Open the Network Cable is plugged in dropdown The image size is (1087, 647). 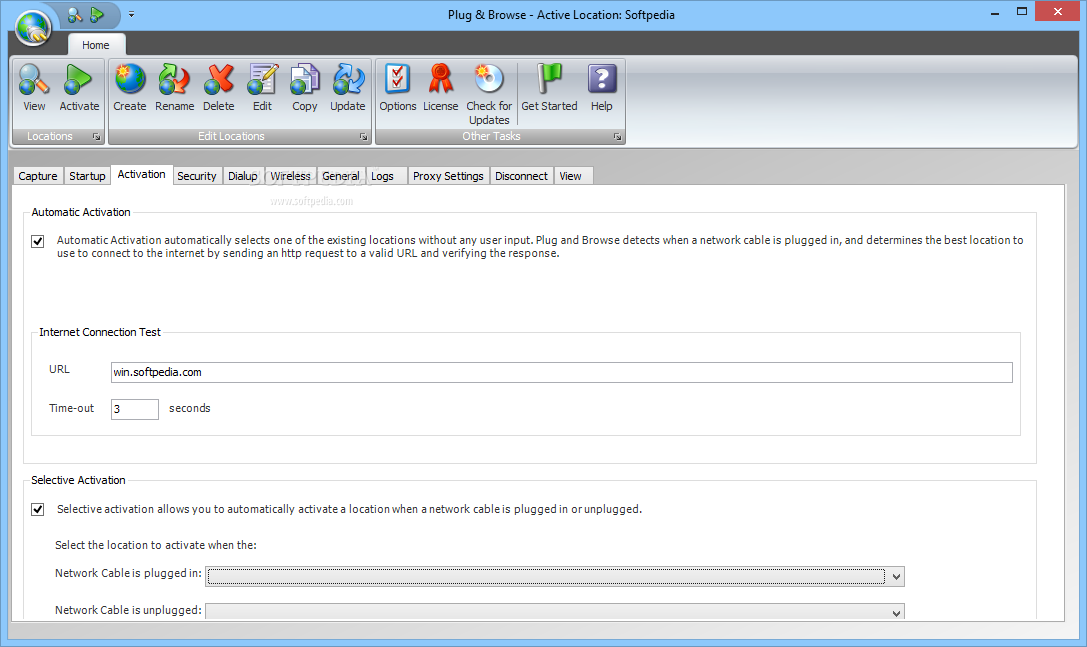(x=555, y=576)
